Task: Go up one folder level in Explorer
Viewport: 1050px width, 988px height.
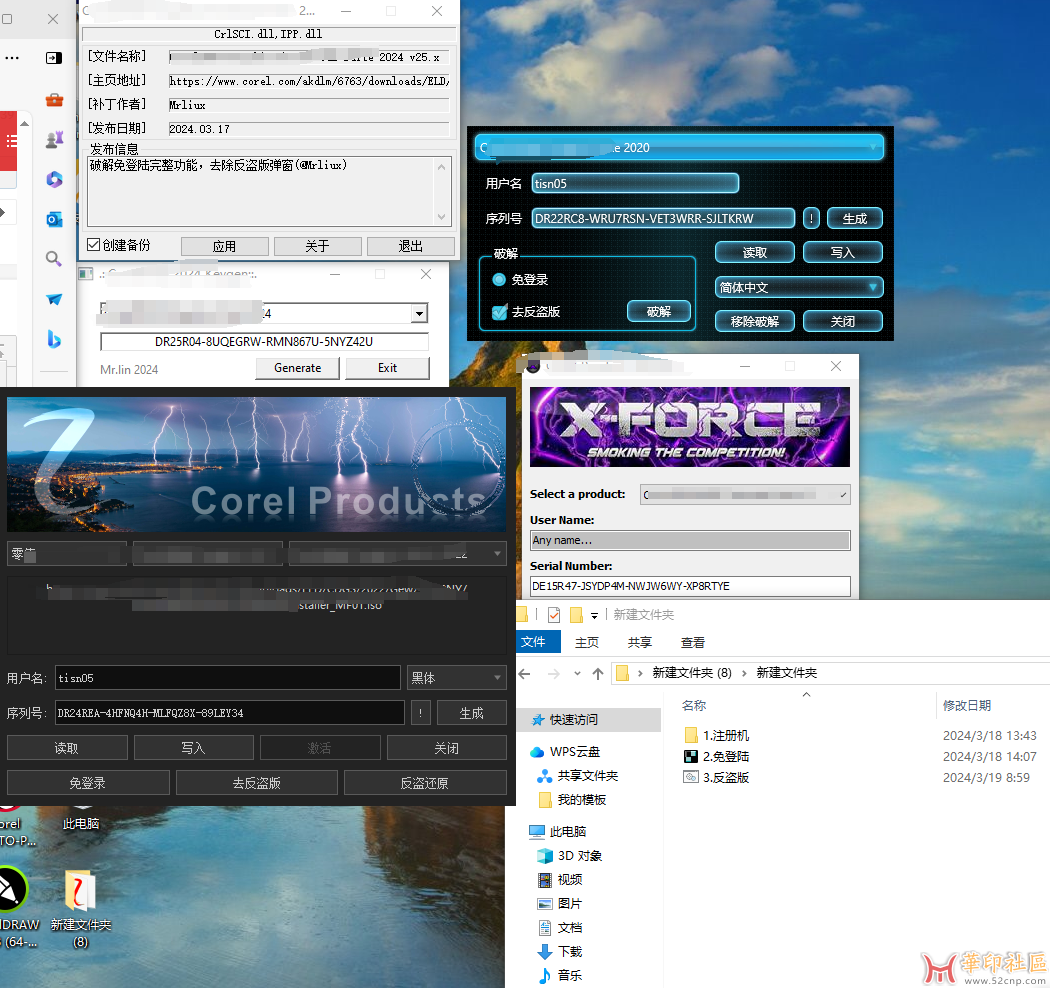Action: coord(598,674)
